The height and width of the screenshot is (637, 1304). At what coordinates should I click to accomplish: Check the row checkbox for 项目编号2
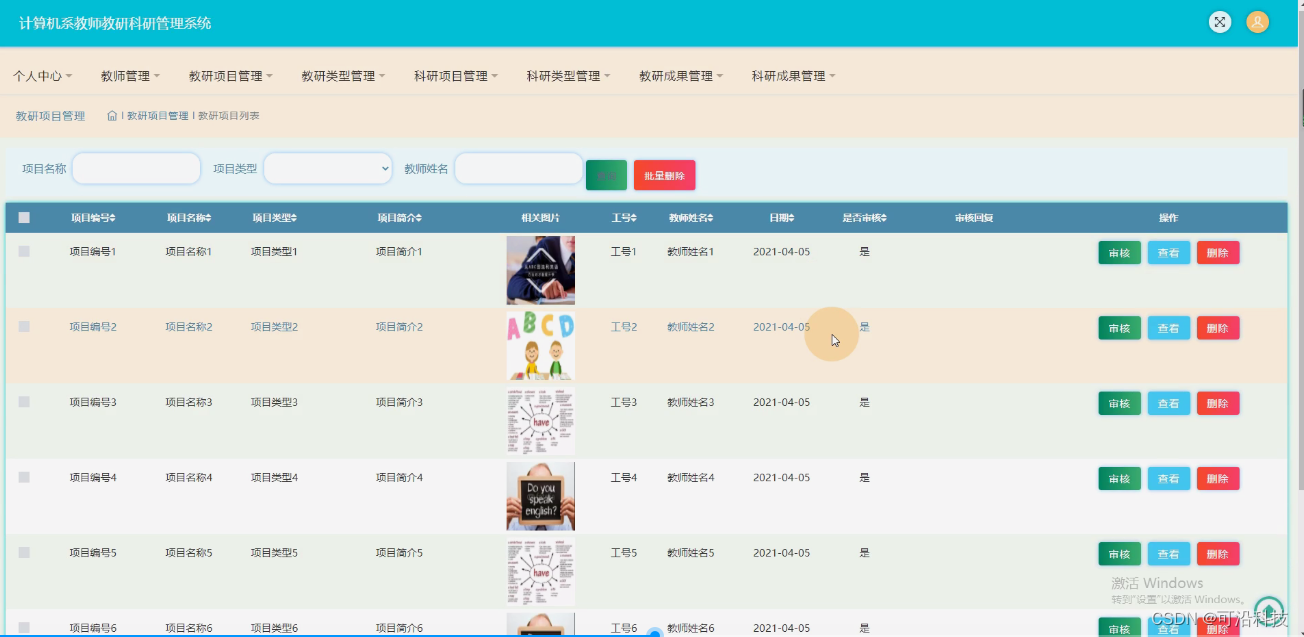click(24, 326)
